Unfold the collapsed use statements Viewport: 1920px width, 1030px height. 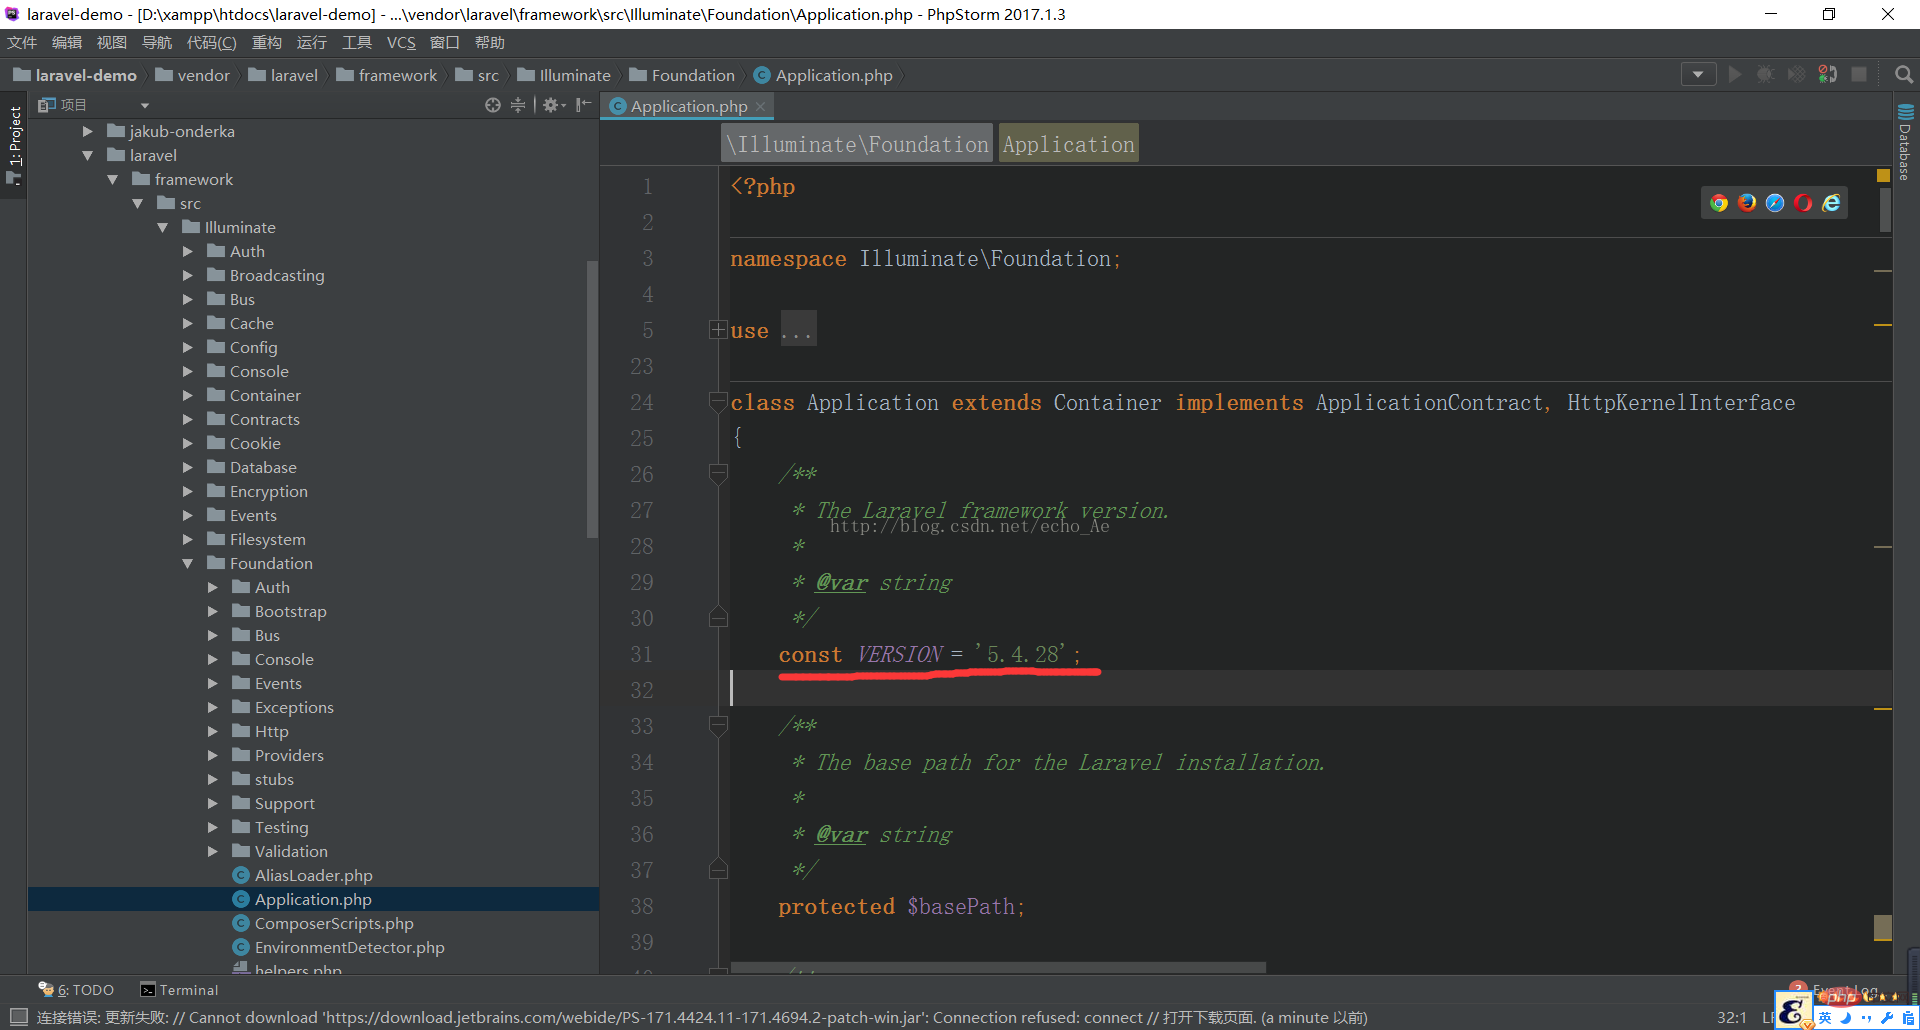click(x=718, y=330)
